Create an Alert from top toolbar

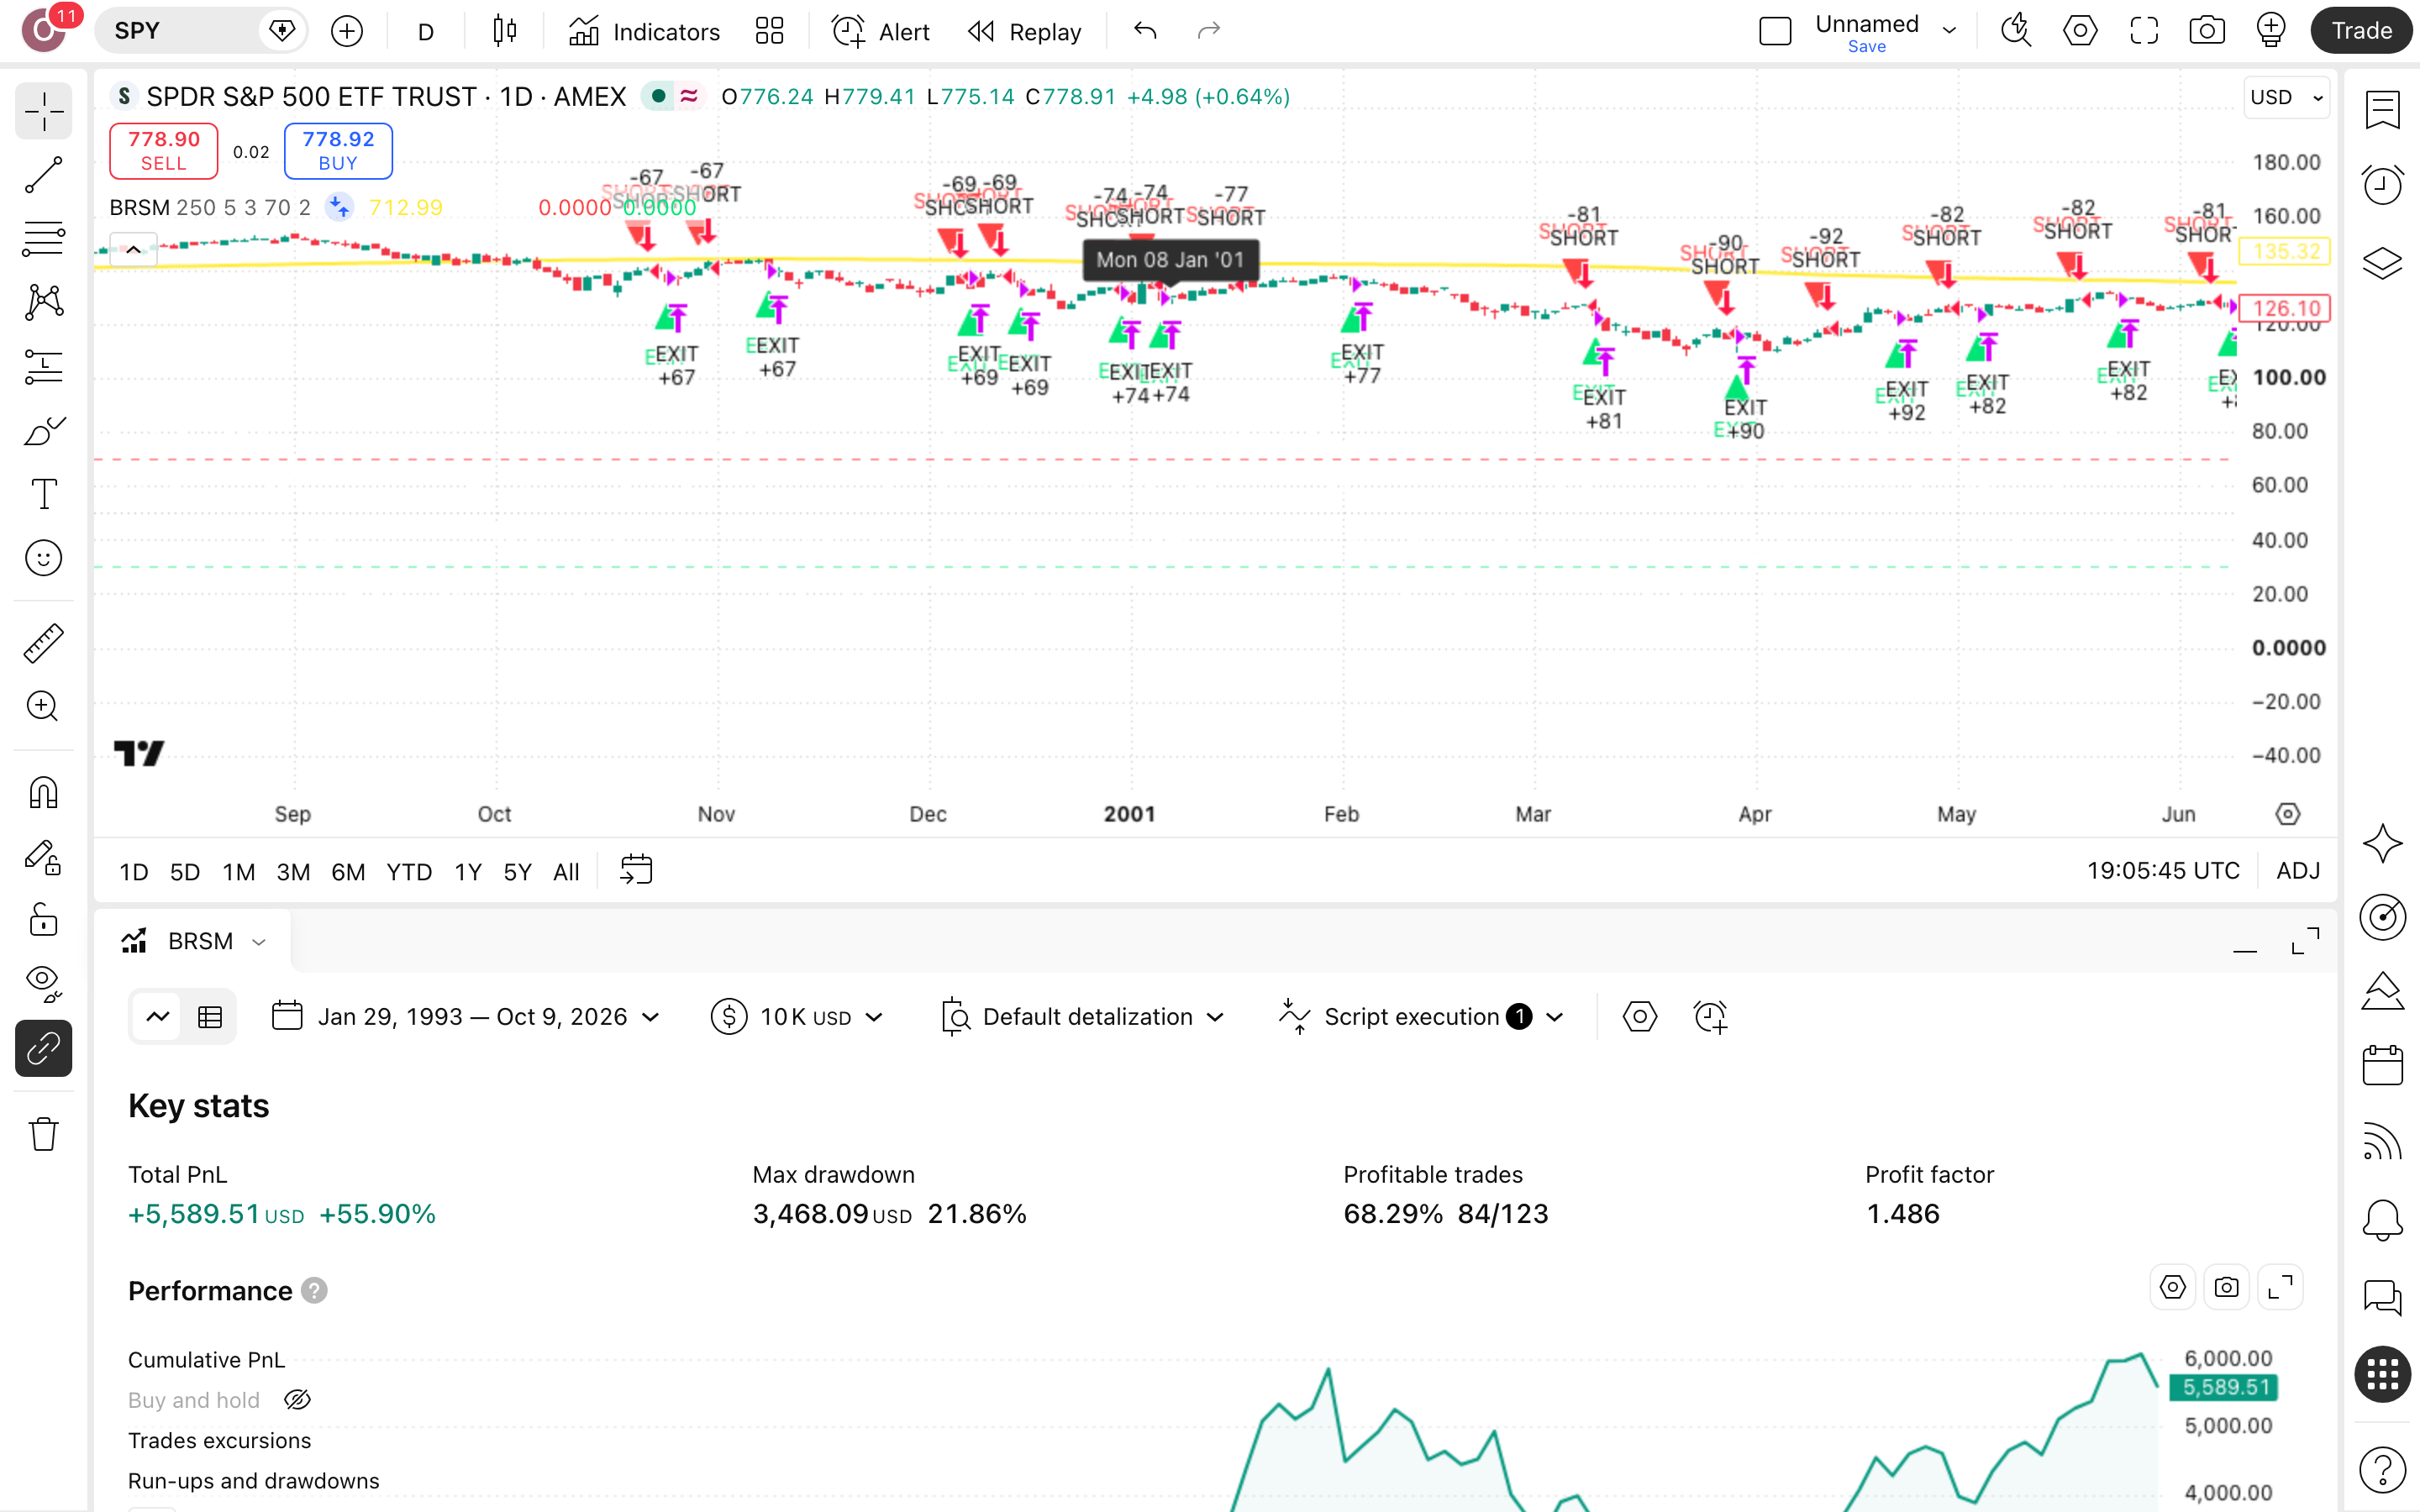pos(880,31)
